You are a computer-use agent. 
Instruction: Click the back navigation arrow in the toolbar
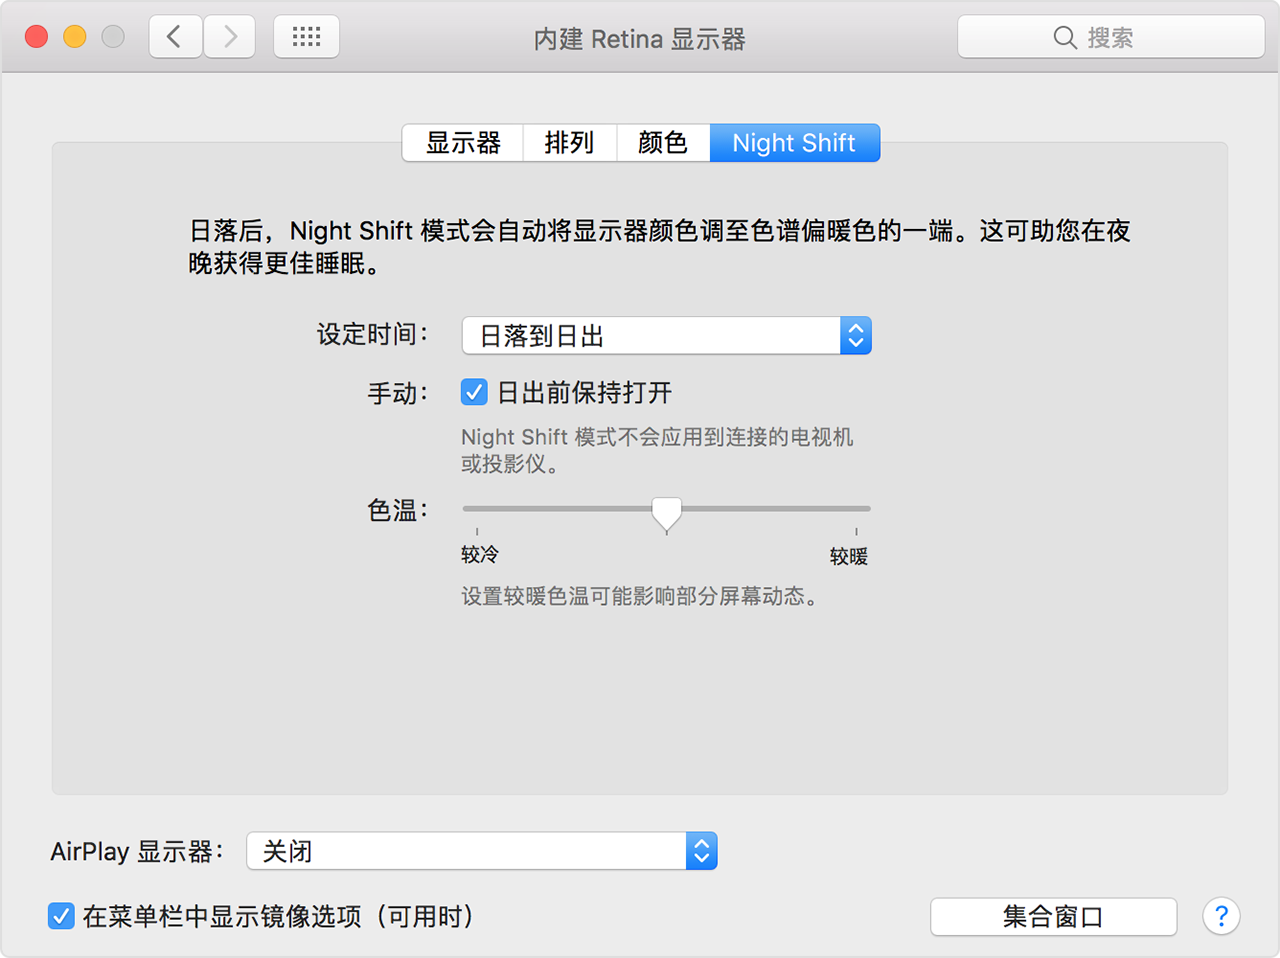[175, 36]
